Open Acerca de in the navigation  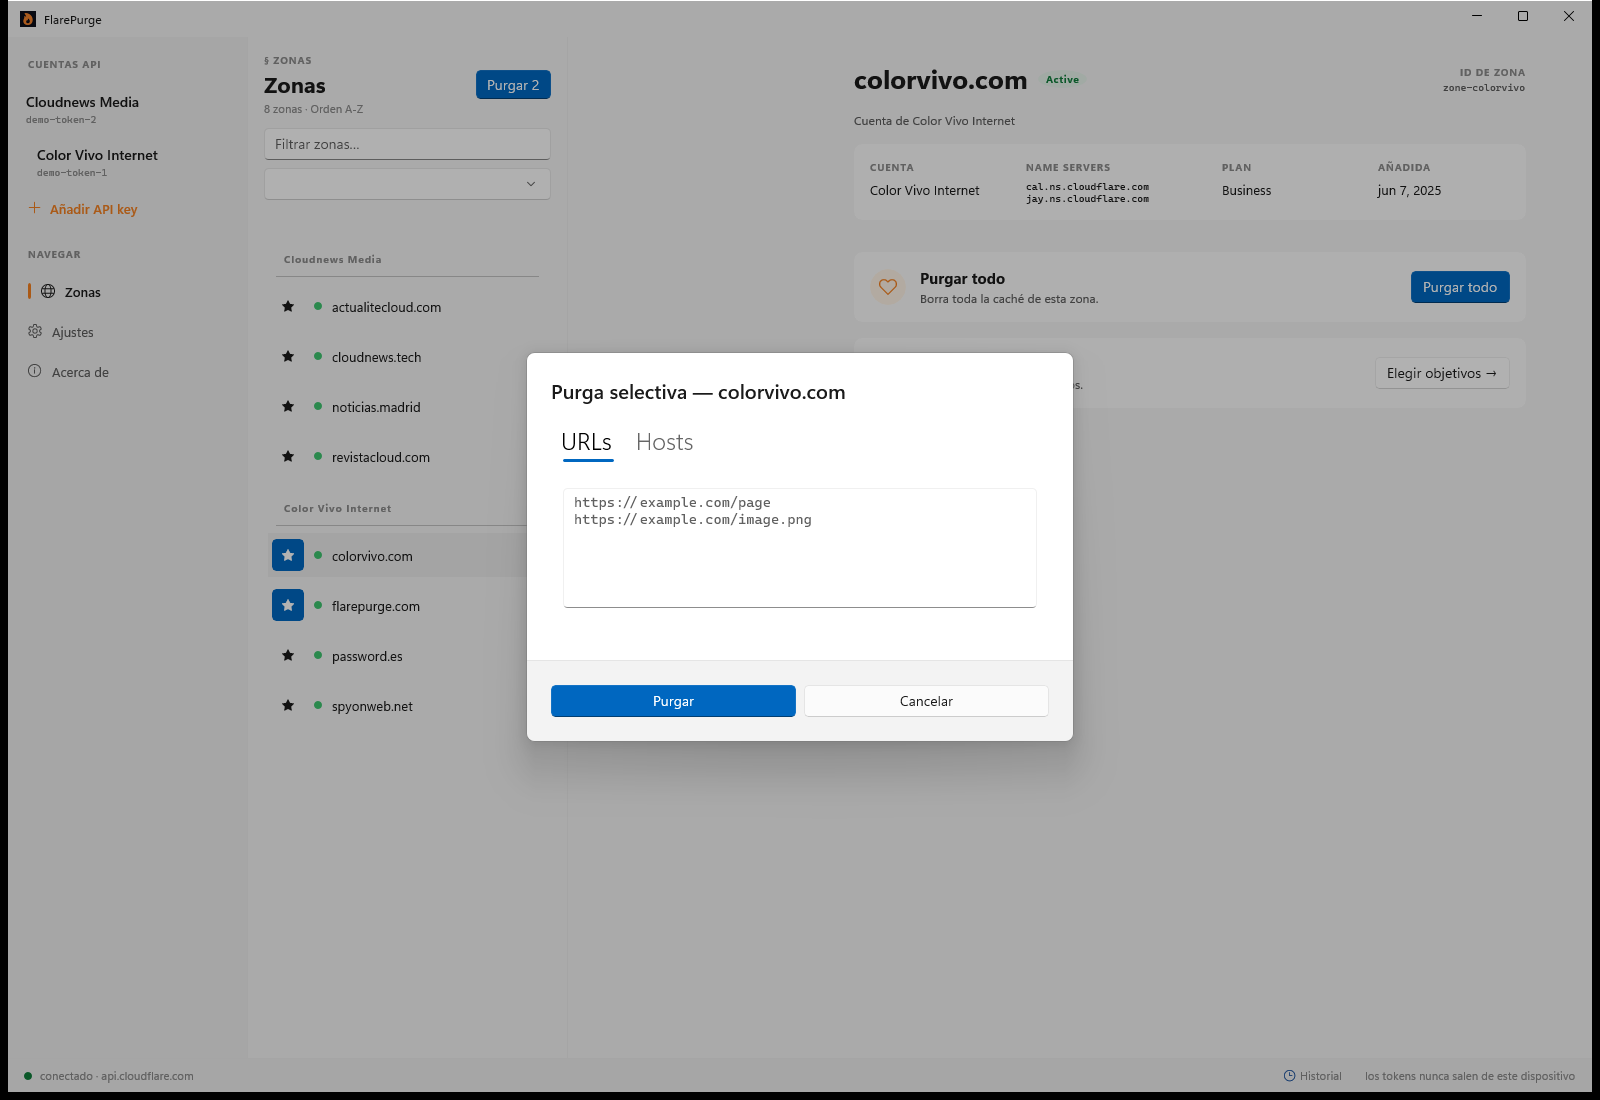point(80,372)
